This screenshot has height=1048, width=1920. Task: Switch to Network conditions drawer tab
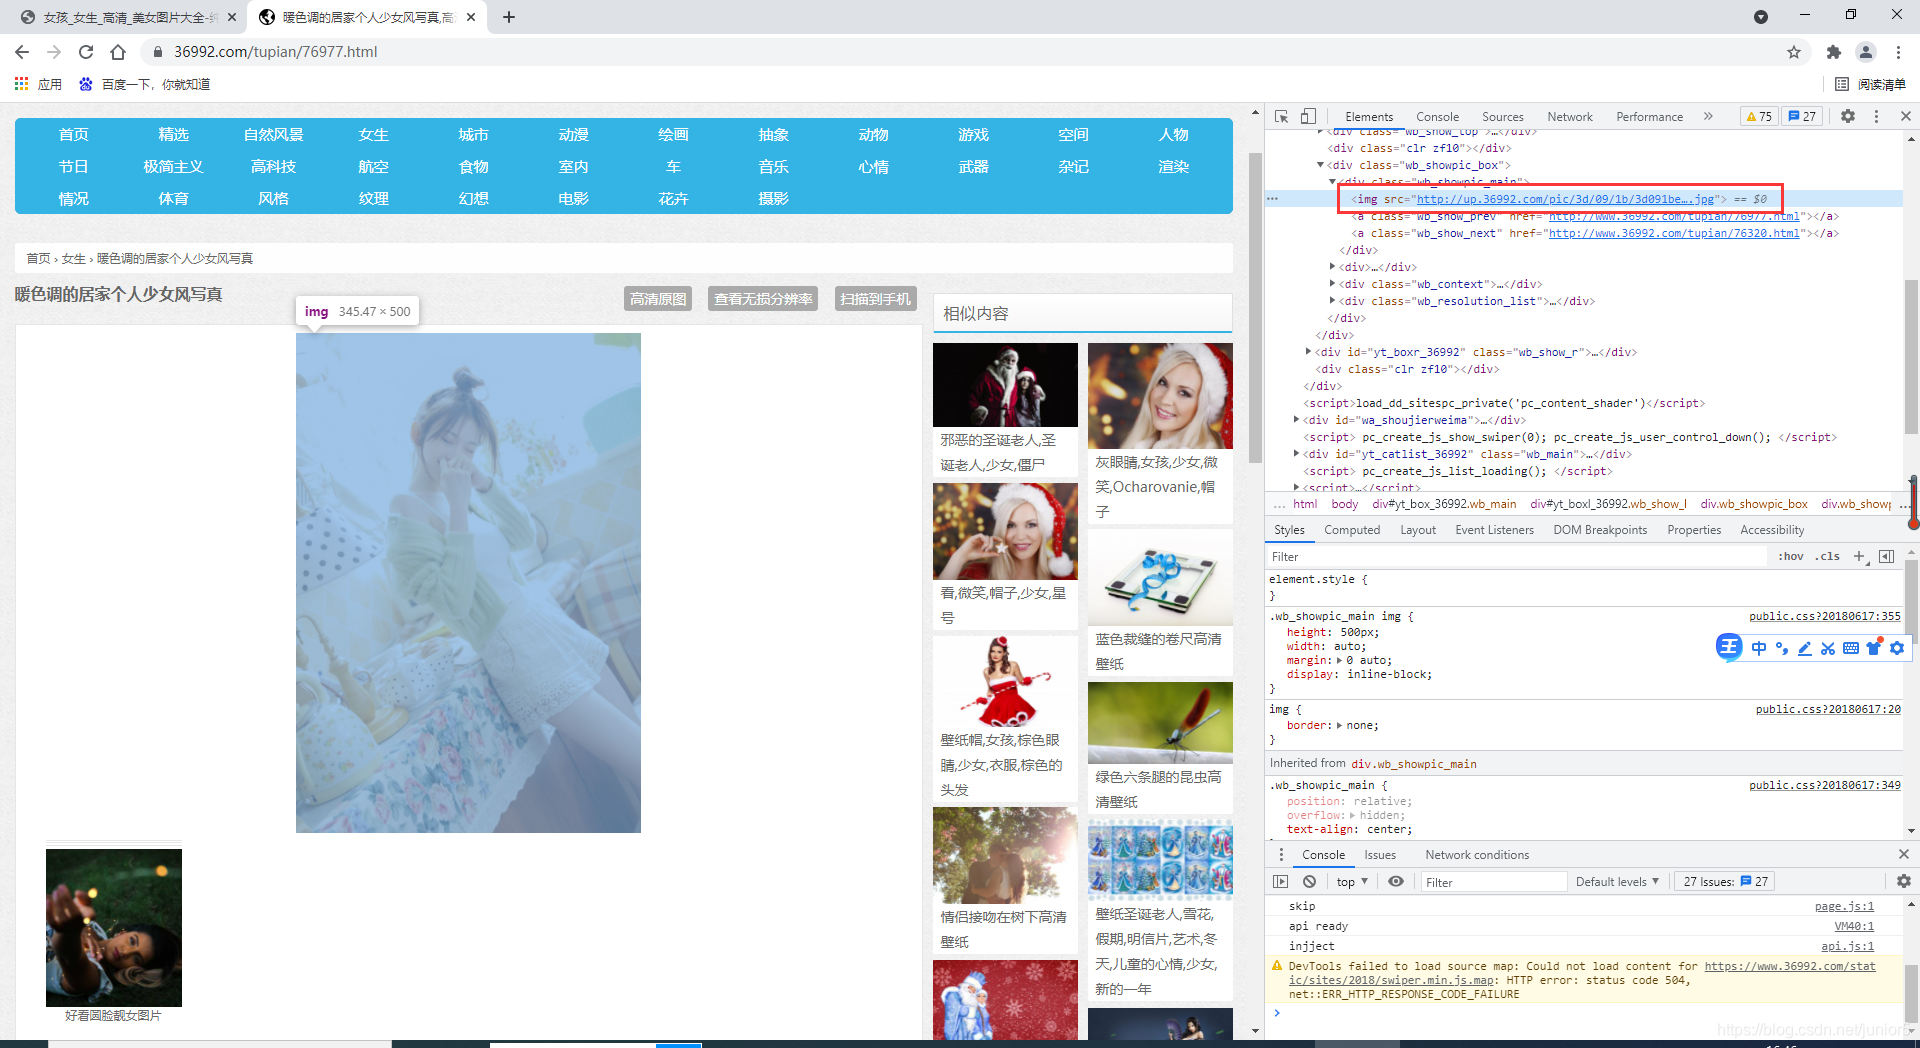[x=1477, y=855]
